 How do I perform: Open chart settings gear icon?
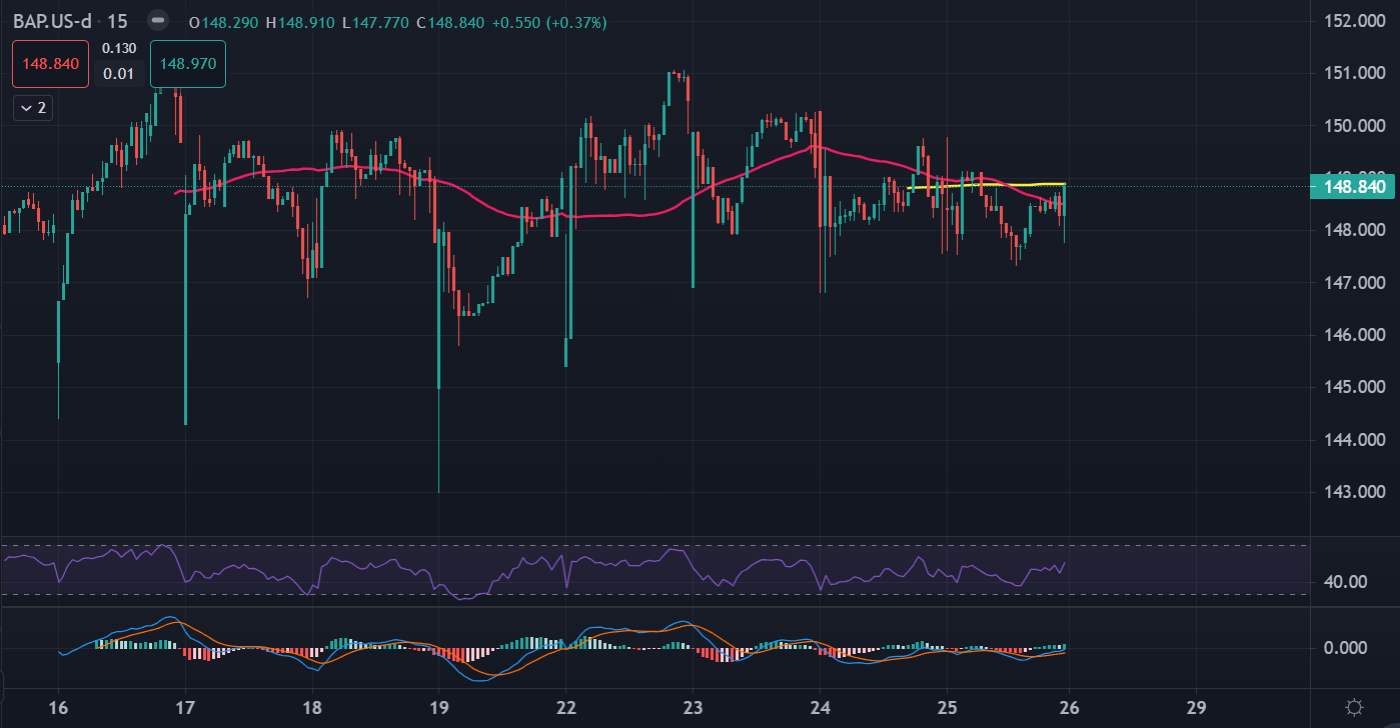[1354, 707]
